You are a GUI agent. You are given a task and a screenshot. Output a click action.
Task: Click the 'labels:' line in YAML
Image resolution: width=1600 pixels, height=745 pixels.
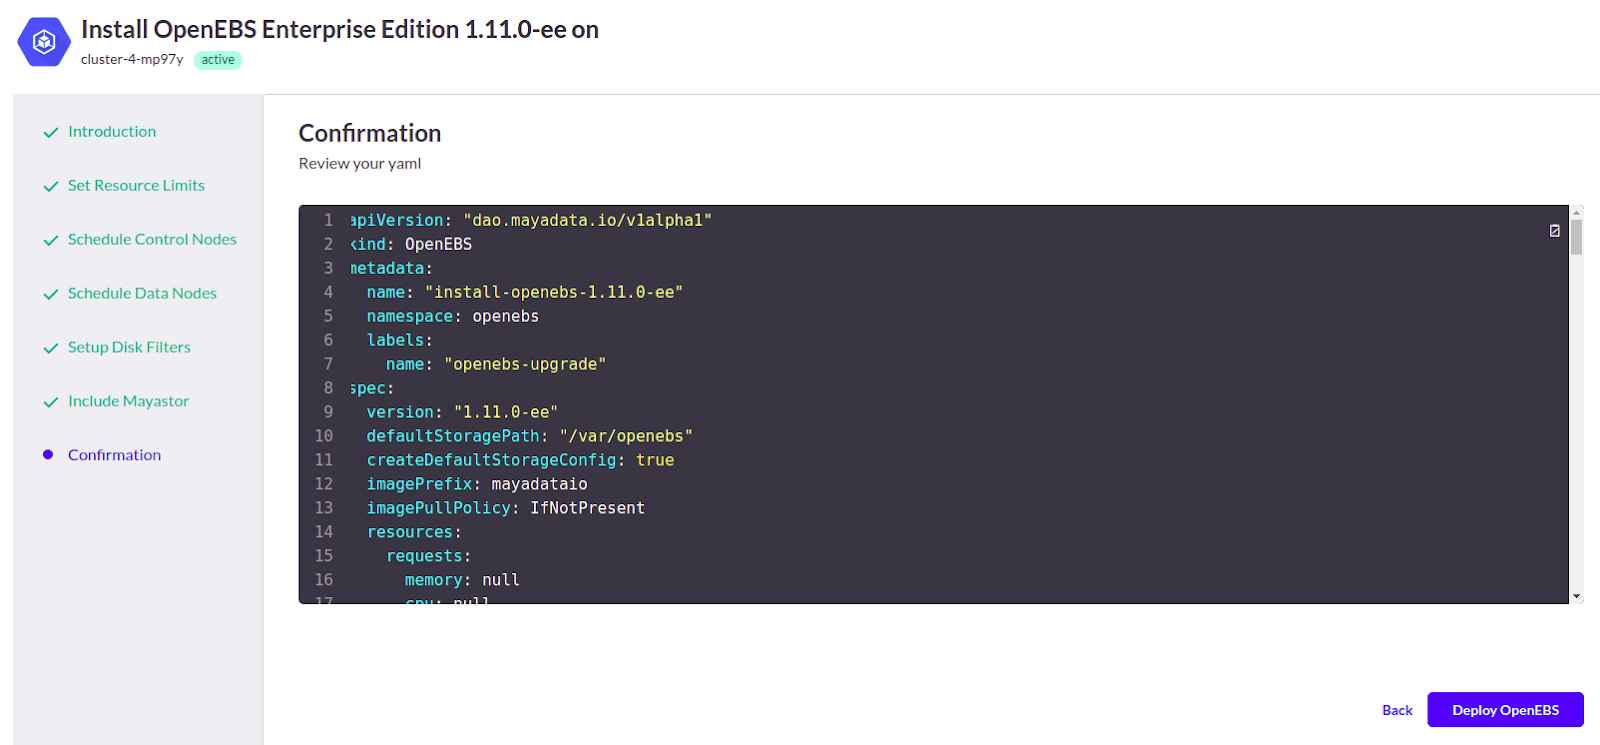coord(400,340)
